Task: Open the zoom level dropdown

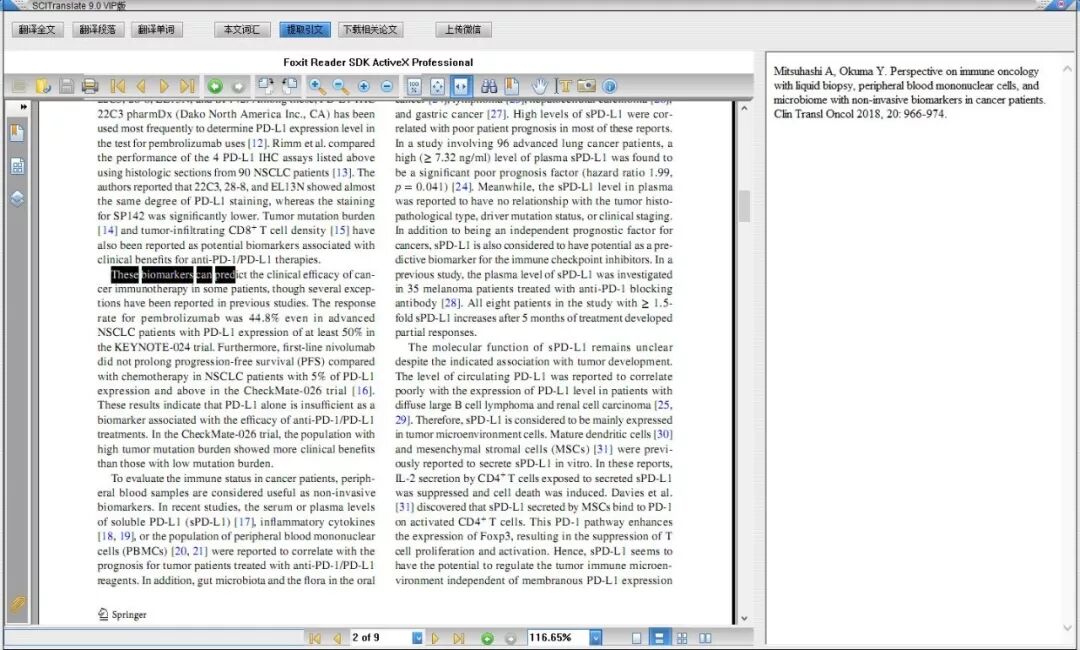Action: tap(596, 638)
